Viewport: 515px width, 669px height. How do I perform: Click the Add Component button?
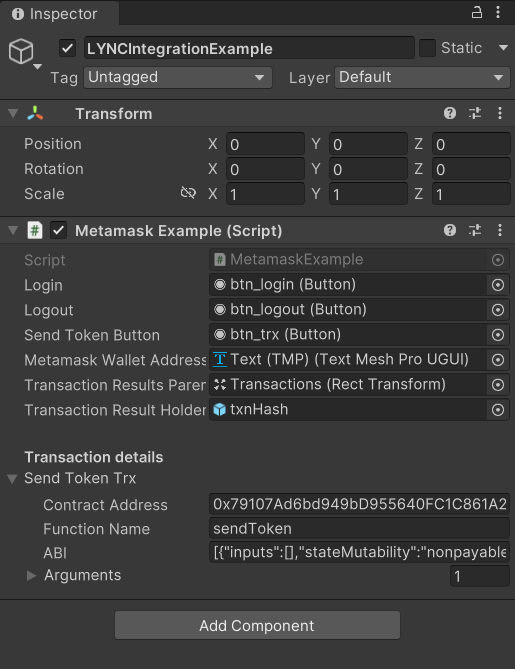tap(257, 625)
